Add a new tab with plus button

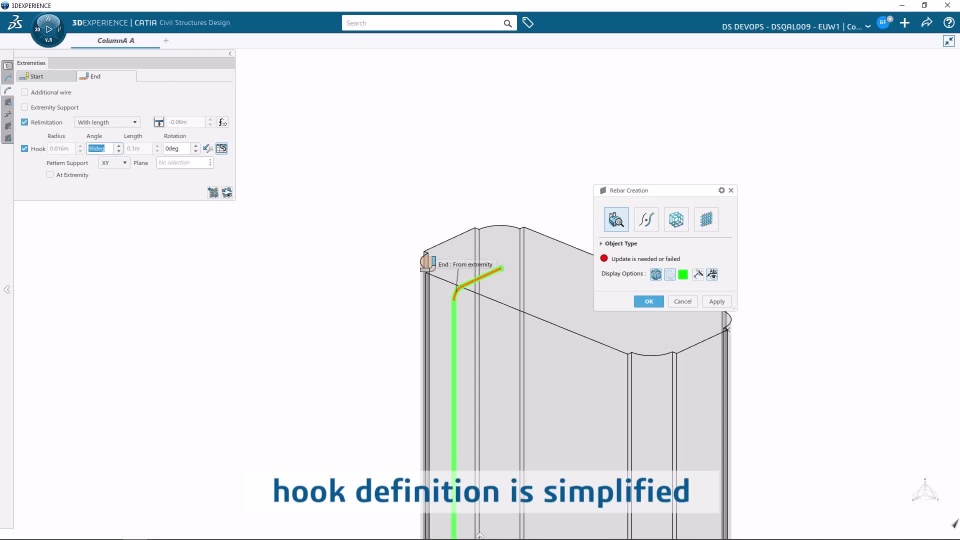click(166, 40)
